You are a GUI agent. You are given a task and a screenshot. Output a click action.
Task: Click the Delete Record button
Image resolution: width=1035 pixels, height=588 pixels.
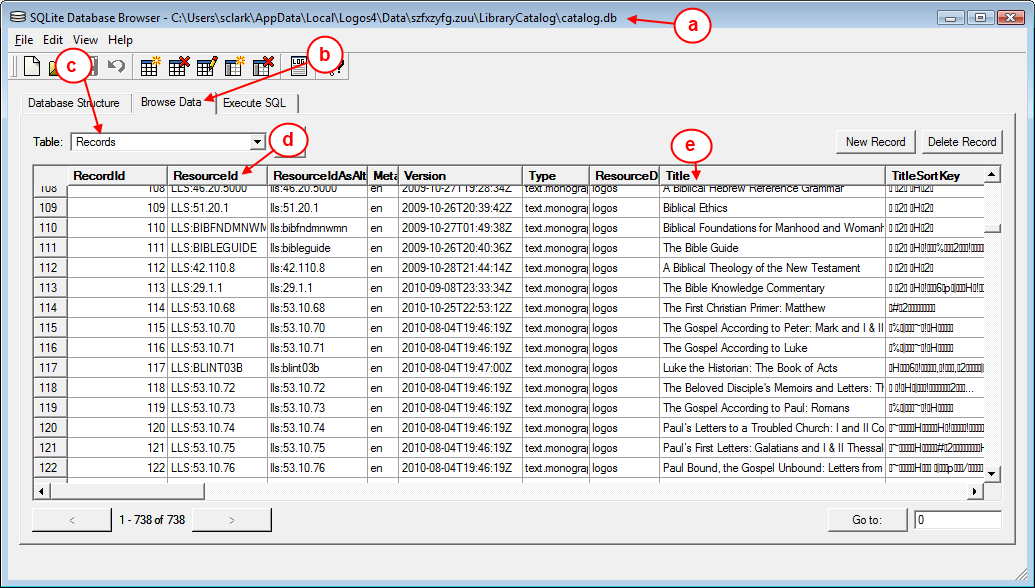962,142
